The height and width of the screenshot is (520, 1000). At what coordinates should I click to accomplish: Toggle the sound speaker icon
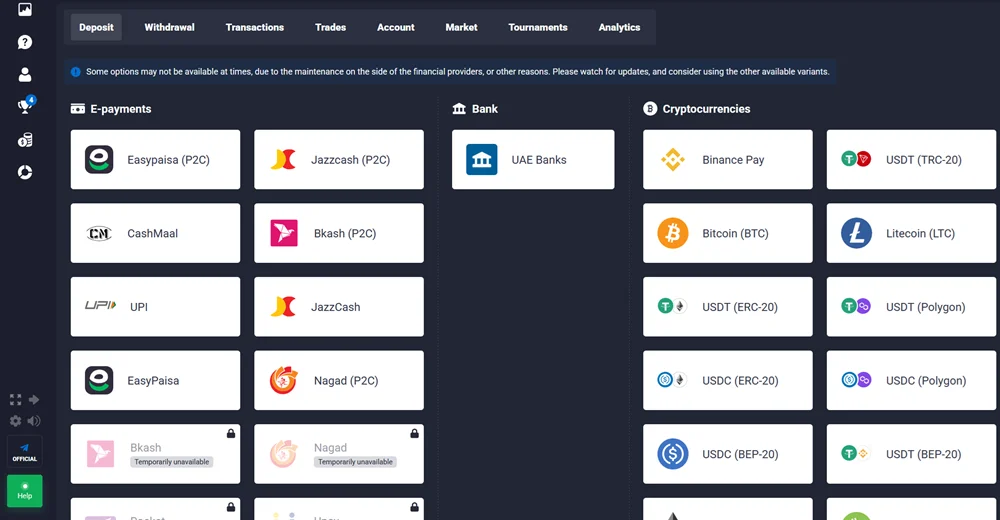click(34, 420)
